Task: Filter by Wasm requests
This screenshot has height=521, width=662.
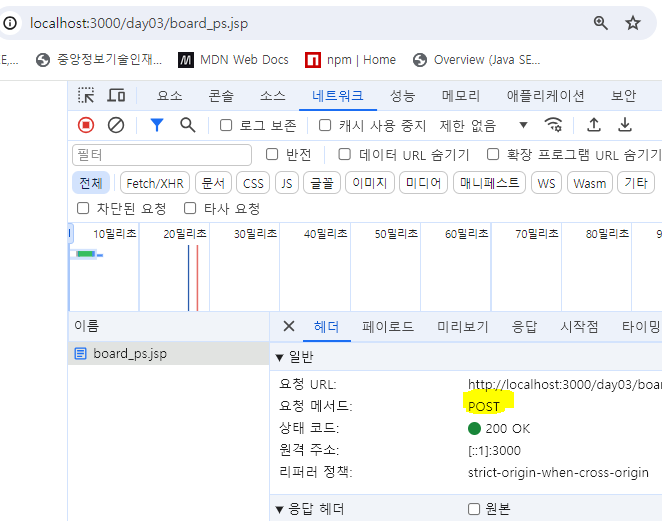Action: pos(589,183)
